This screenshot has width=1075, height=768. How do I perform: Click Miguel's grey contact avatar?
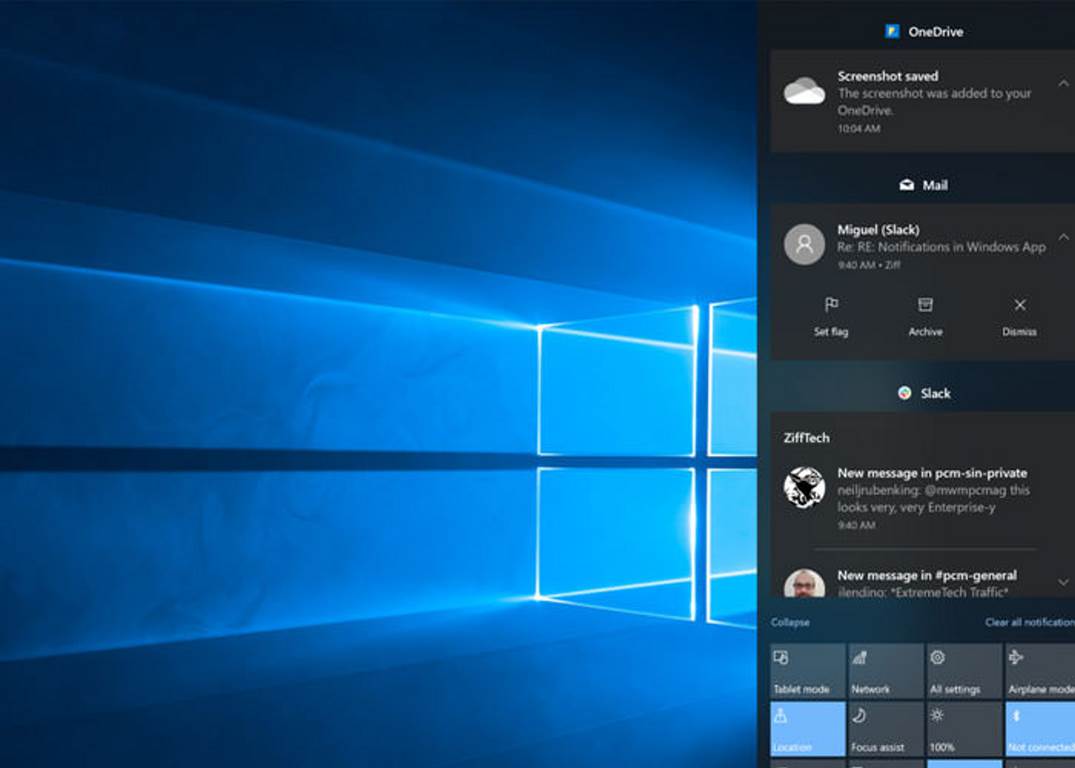tap(804, 245)
